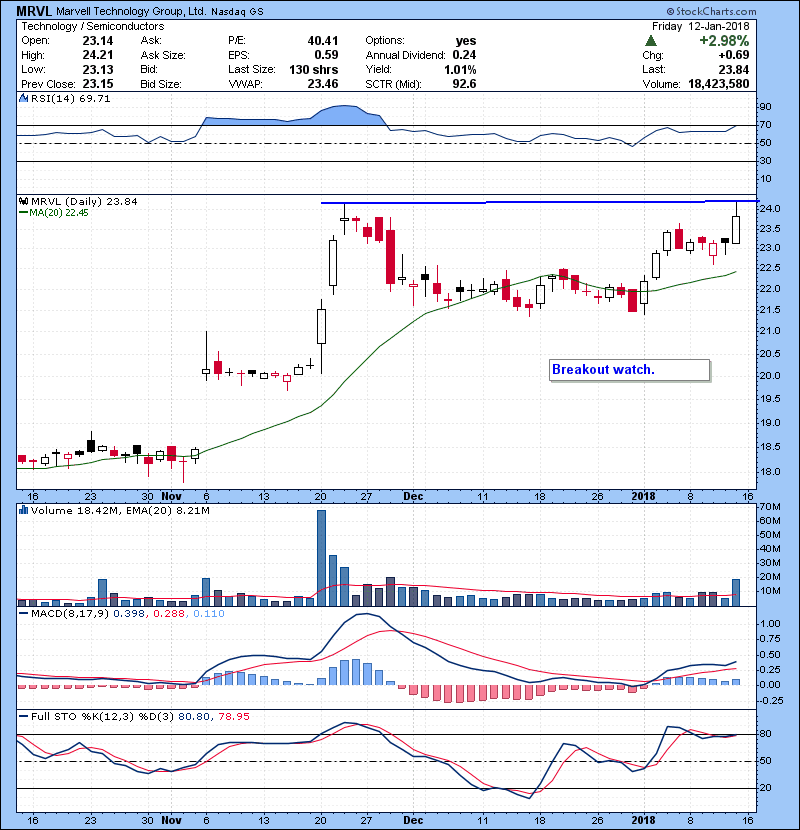The width and height of the screenshot is (800, 830).
Task: Click the 24.0 price scale label
Action: click(769, 209)
